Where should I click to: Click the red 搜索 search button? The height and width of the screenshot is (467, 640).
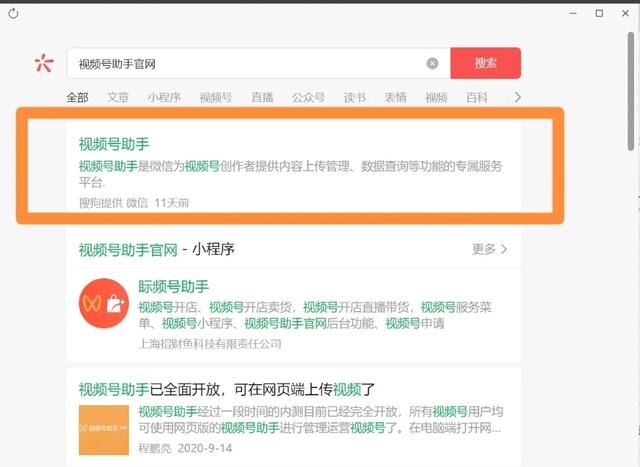tap(485, 63)
